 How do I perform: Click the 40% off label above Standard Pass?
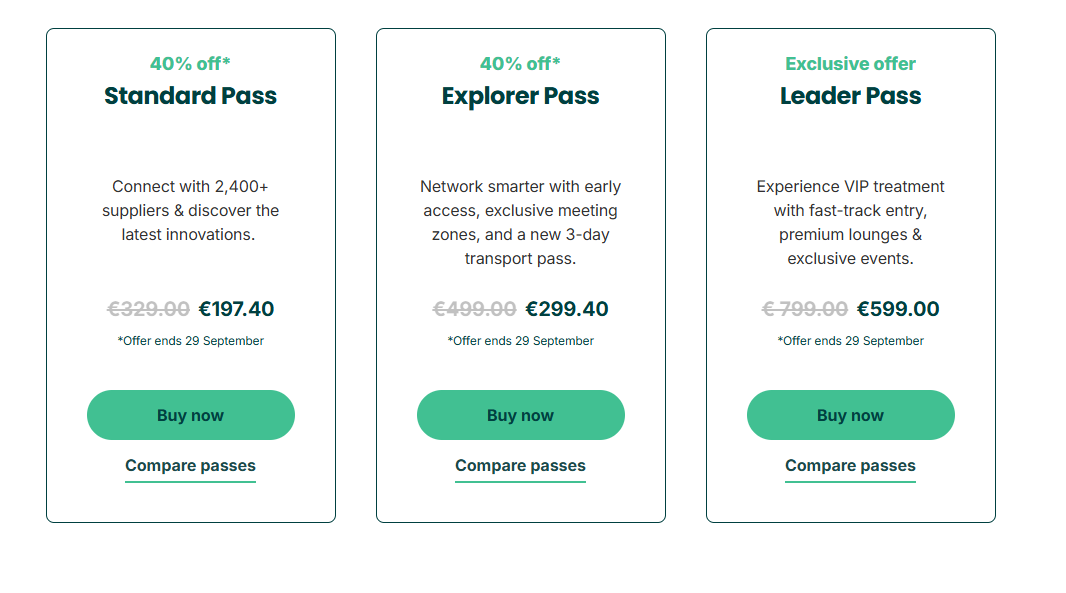pos(190,64)
